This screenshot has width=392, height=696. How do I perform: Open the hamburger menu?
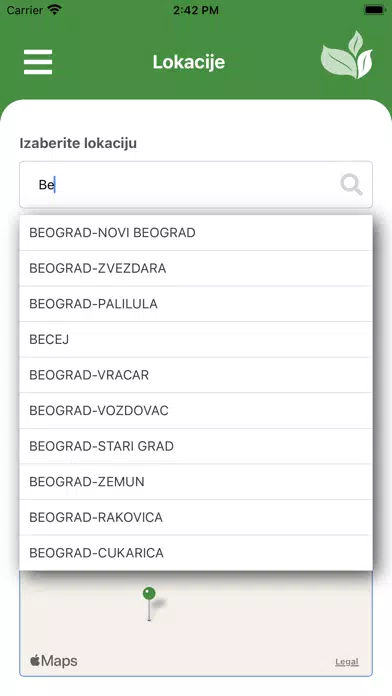click(x=38, y=62)
